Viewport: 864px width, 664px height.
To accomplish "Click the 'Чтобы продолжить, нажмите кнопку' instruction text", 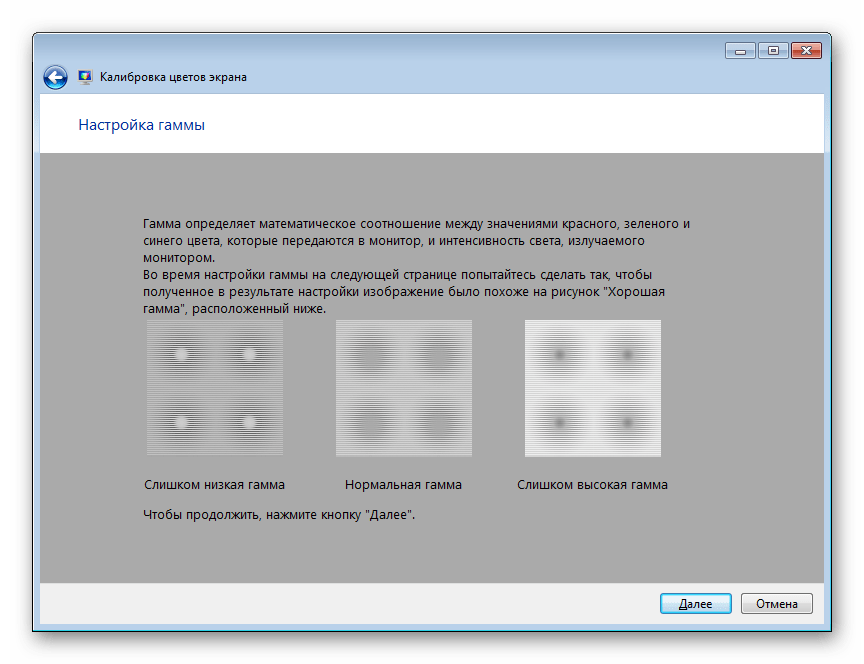I will pos(279,515).
